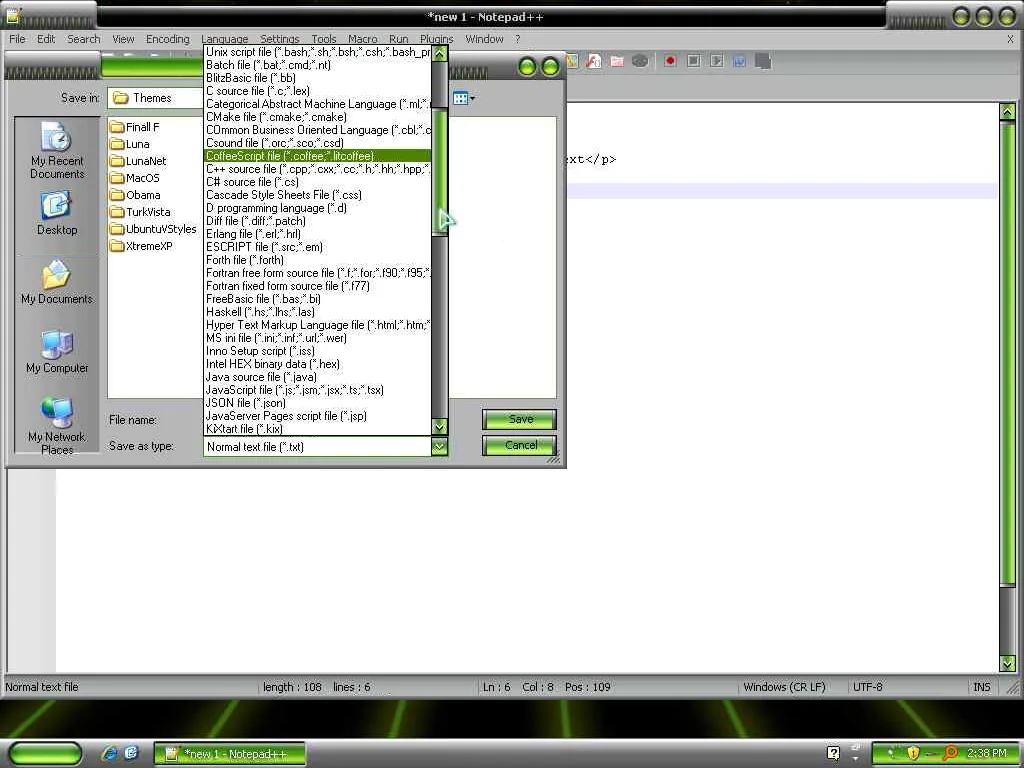Choose Haskell file type option
Viewport: 1024px width, 768px height.
tap(317, 312)
